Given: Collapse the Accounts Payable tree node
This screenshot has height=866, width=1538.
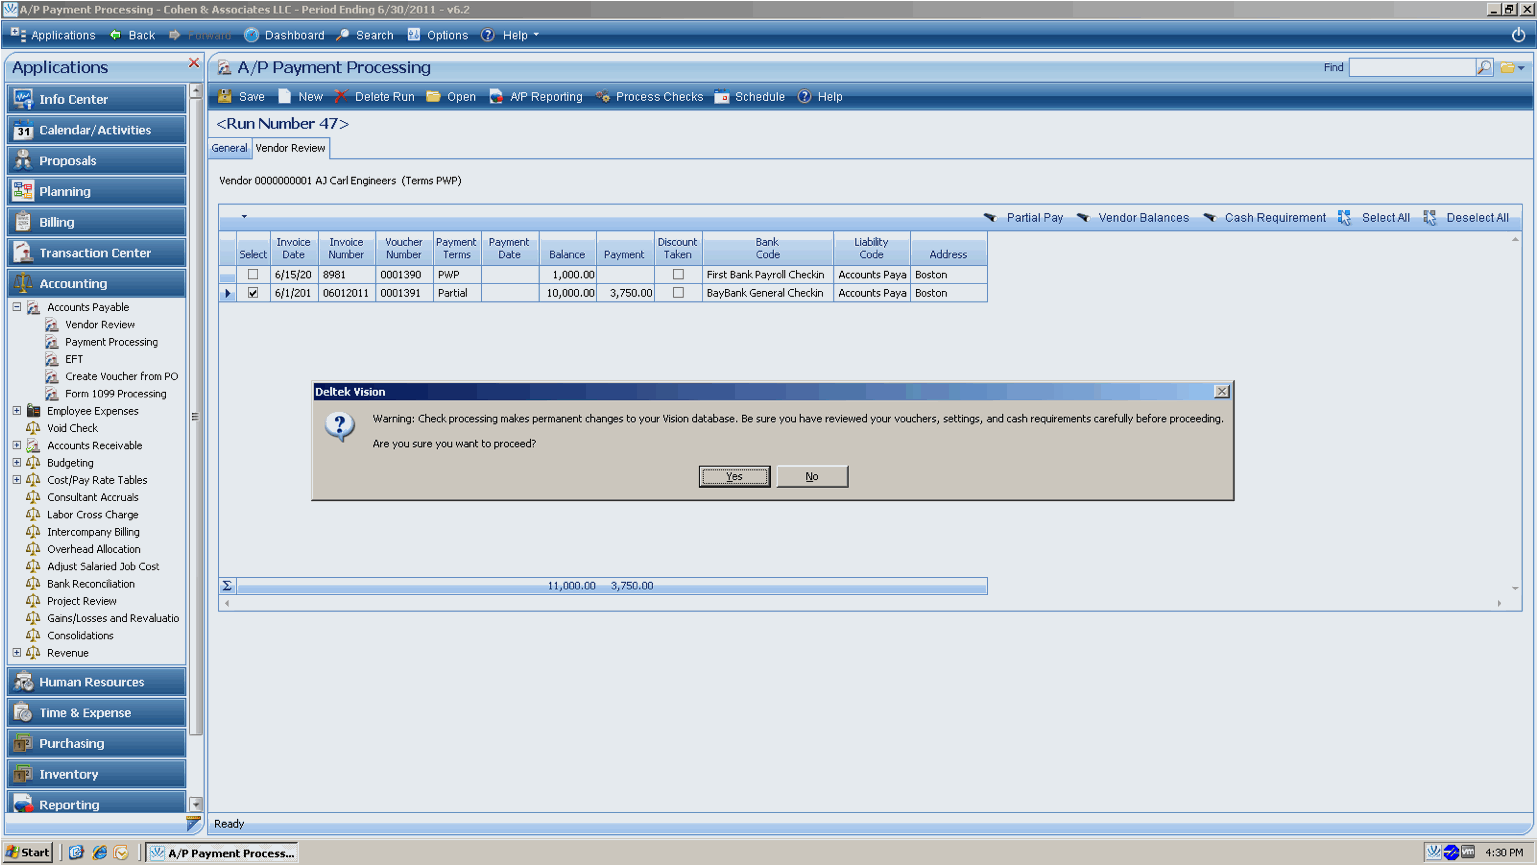Looking at the screenshot, I should pos(17,307).
